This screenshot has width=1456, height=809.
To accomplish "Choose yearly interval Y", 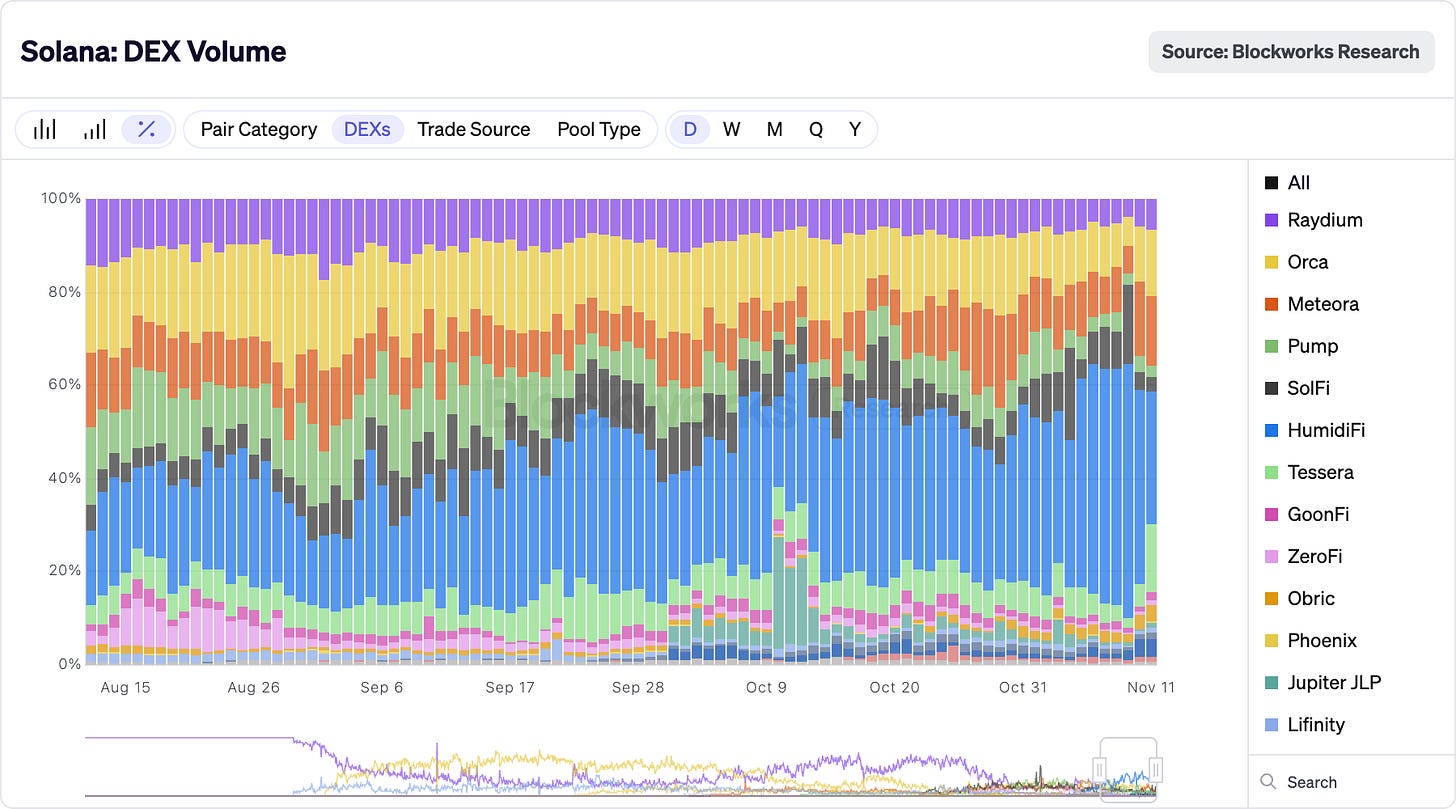I will pos(855,129).
